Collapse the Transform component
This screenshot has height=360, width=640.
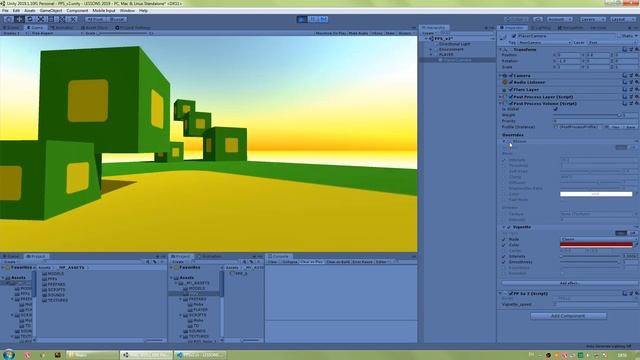pyautogui.click(x=501, y=49)
